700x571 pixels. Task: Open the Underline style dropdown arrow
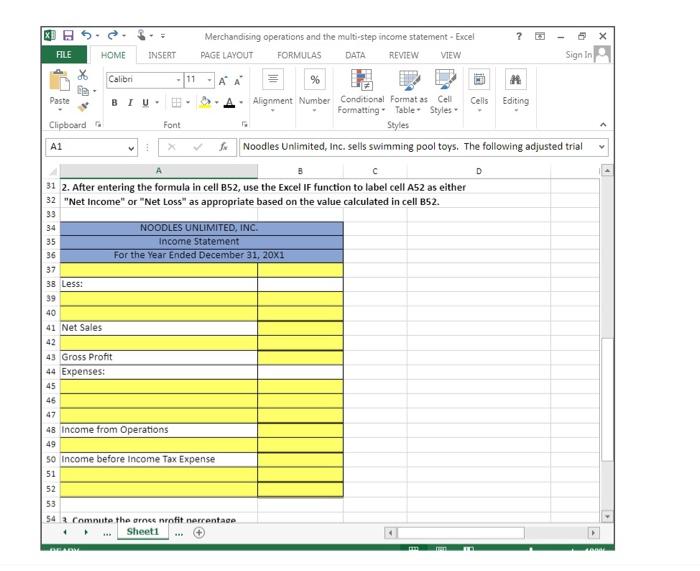click(x=157, y=103)
